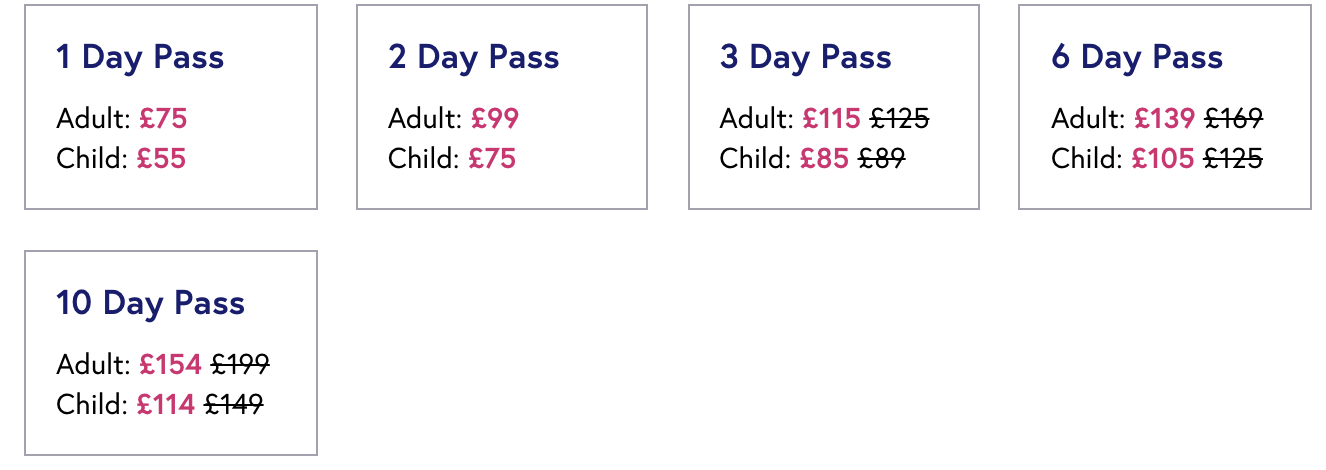Click 10 Day adult price £154
Screen dimensions: 1326x470
pyautogui.click(x=170, y=365)
